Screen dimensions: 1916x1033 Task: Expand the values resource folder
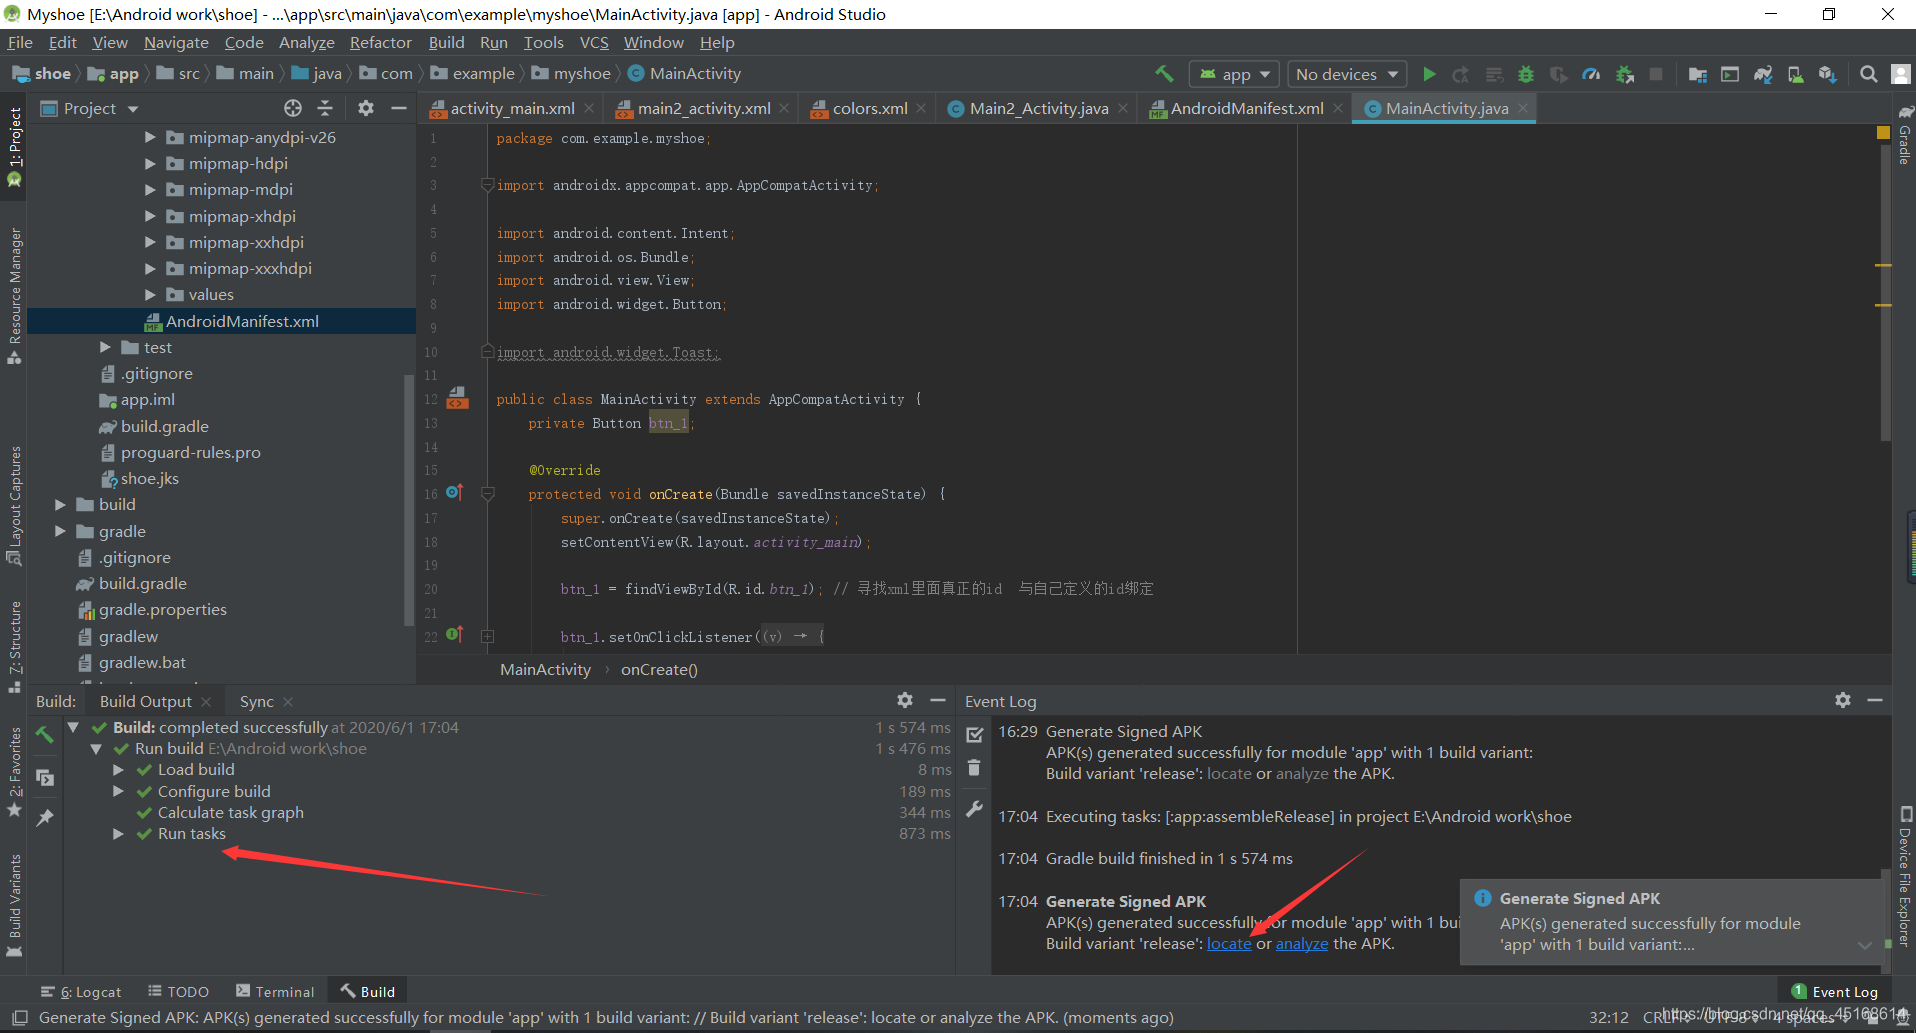[150, 294]
